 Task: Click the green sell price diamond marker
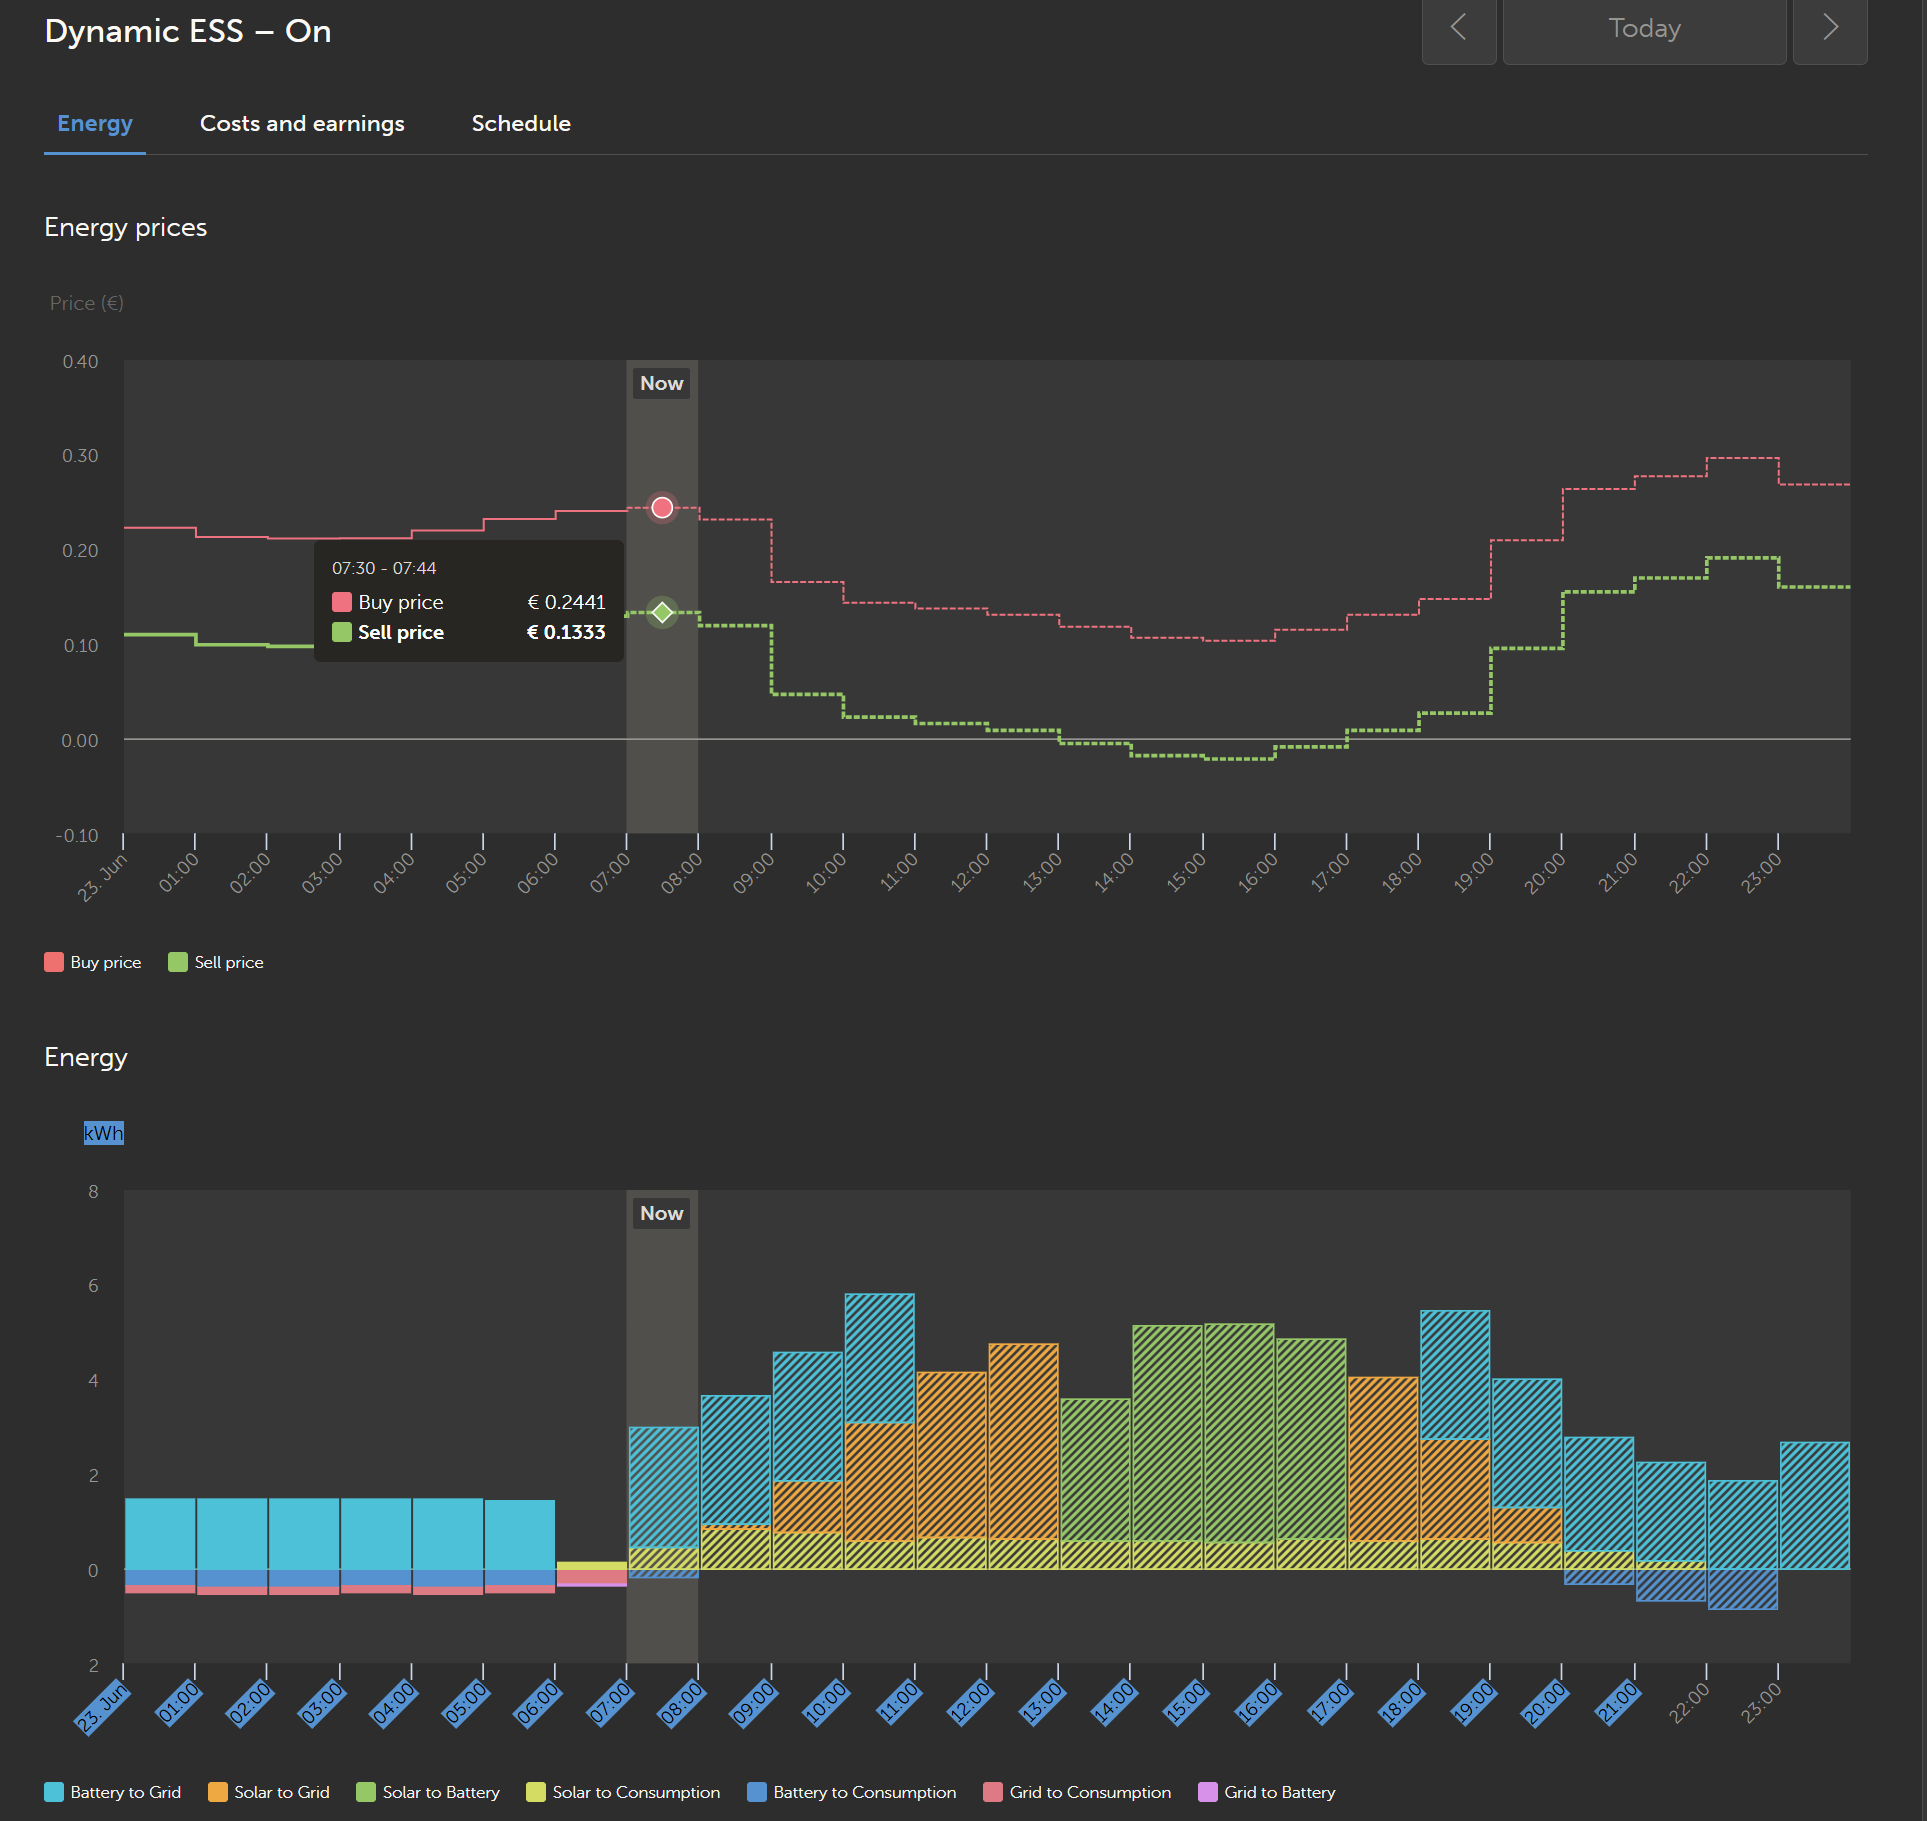tap(662, 612)
